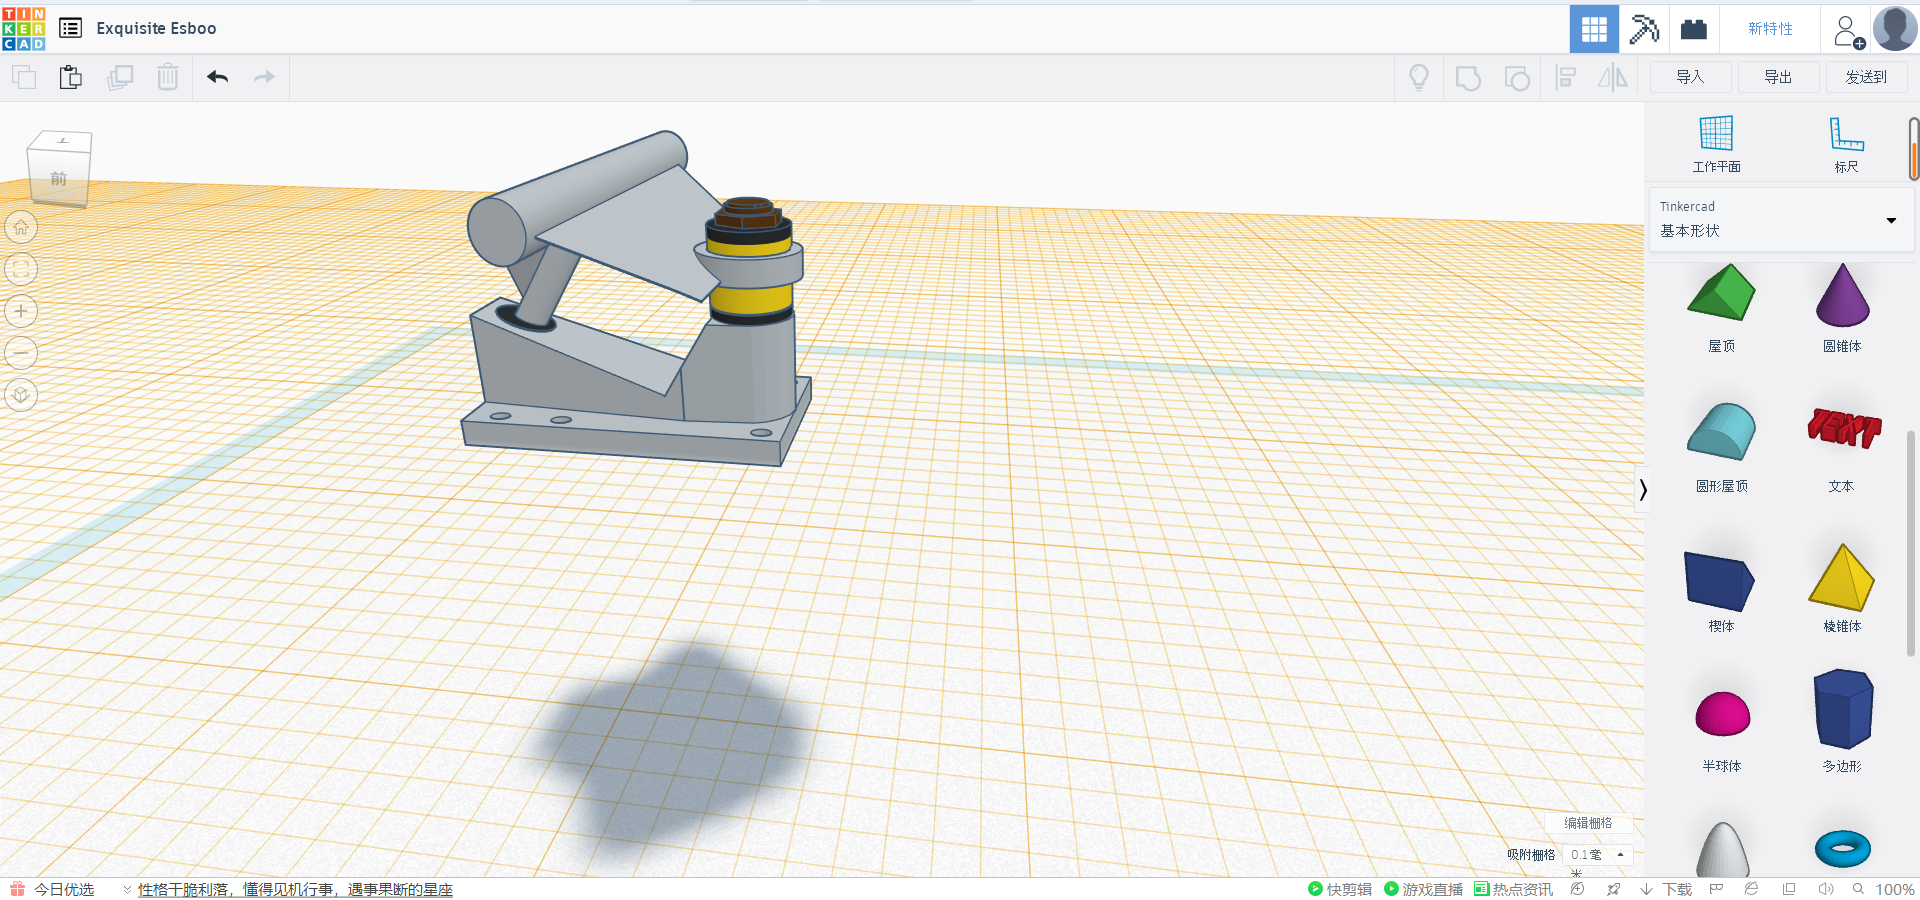Click the Delete trash icon
Viewport: 1920px width, 900px height.
point(168,77)
